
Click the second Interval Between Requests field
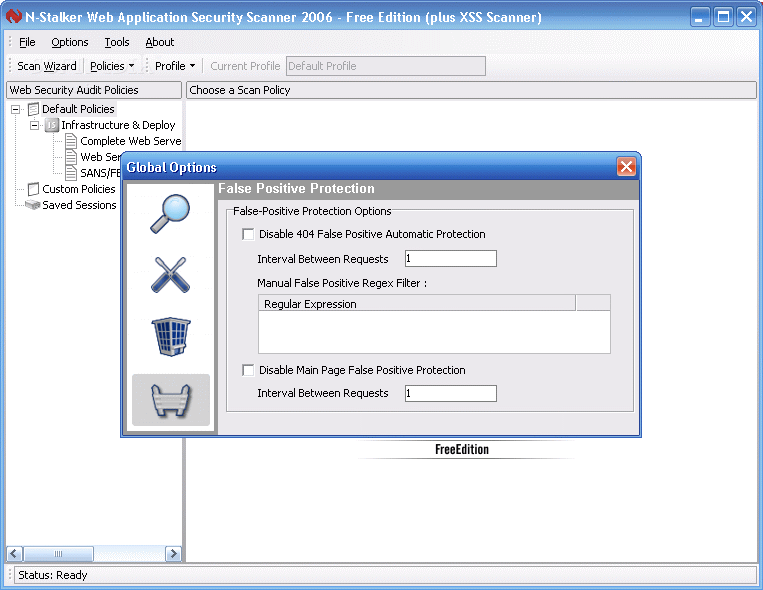pos(451,393)
